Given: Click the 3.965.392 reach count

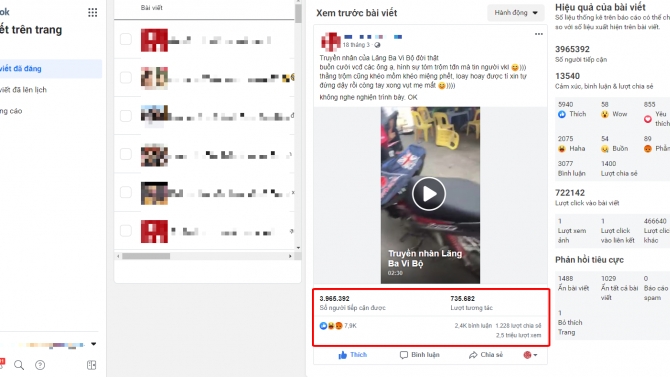Looking at the screenshot, I should [335, 298].
